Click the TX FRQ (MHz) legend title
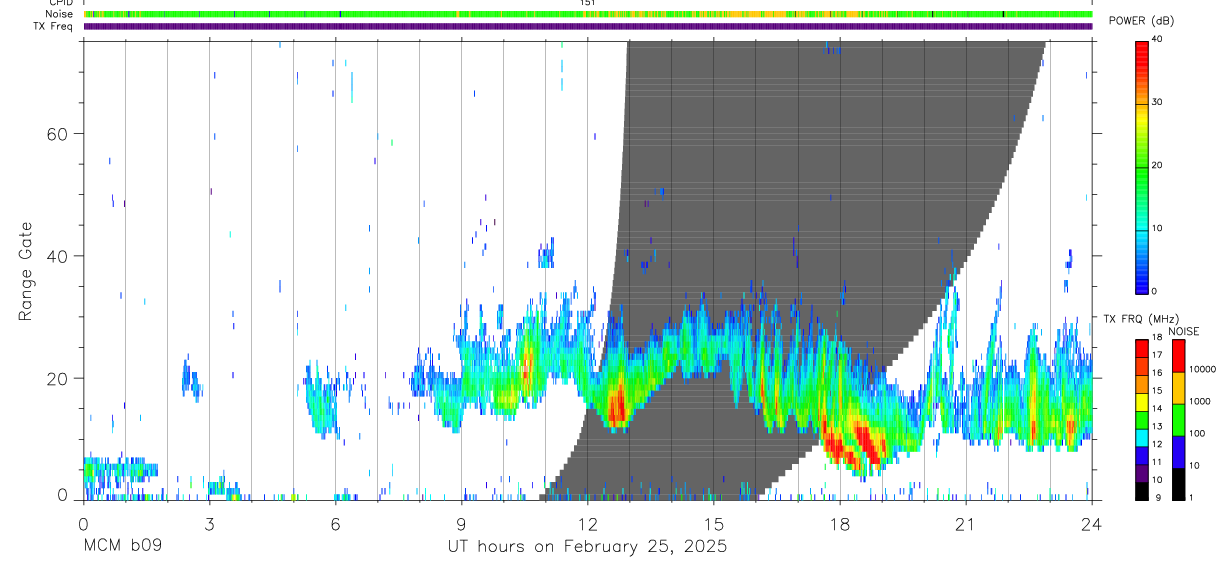 pyautogui.click(x=1141, y=318)
